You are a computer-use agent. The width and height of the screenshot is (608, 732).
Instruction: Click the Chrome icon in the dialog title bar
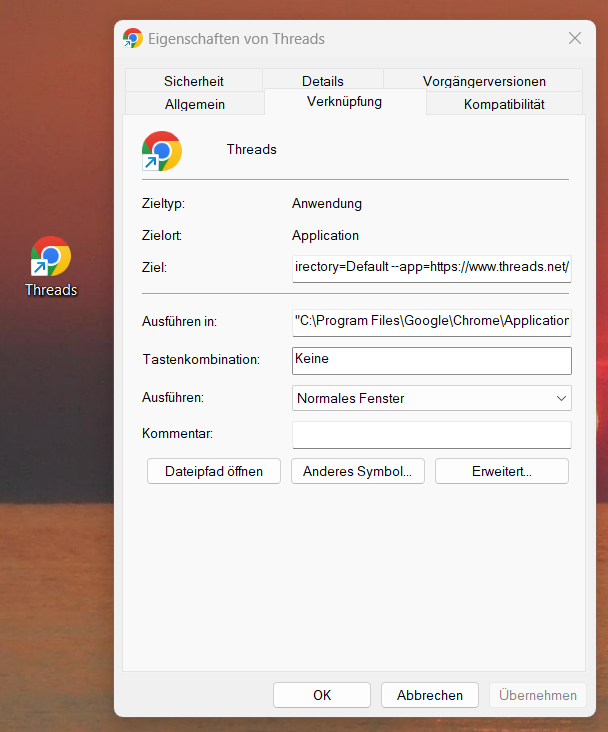click(x=133, y=38)
